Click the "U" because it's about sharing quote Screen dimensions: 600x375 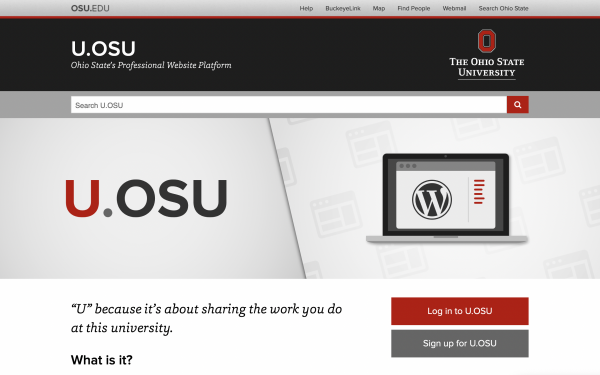[x=207, y=318]
